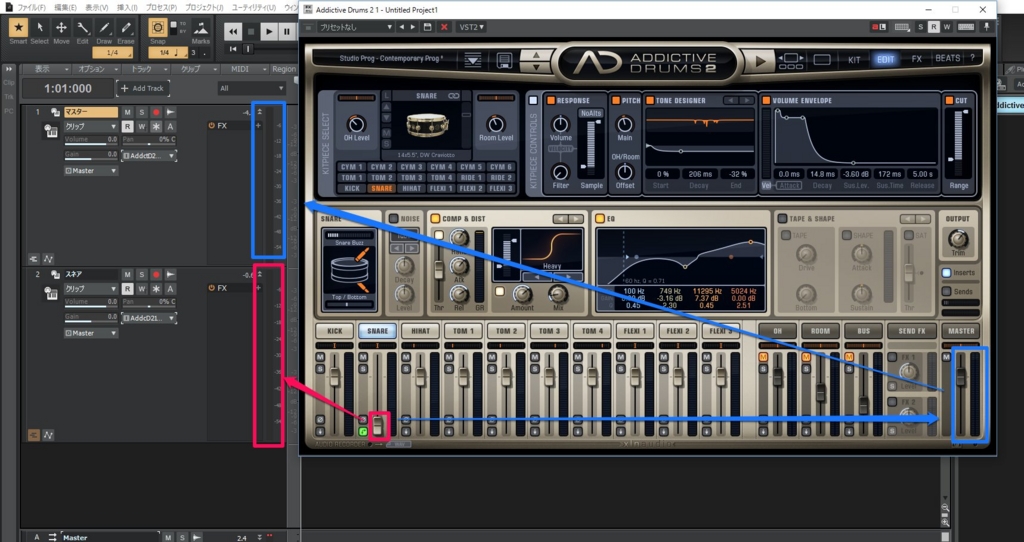This screenshot has width=1024, height=542.
Task: Expand the MIDI dropdown in track view
Action: tap(244, 69)
